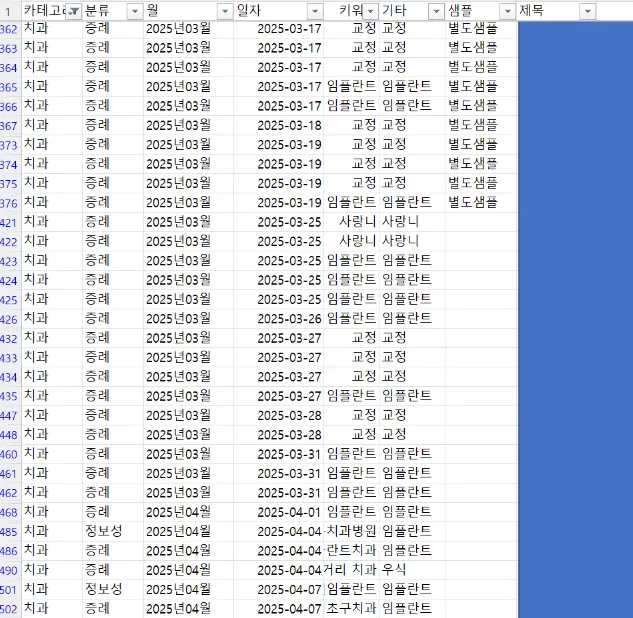The image size is (633, 618).
Task: Select row header 485
Action: tap(9, 532)
